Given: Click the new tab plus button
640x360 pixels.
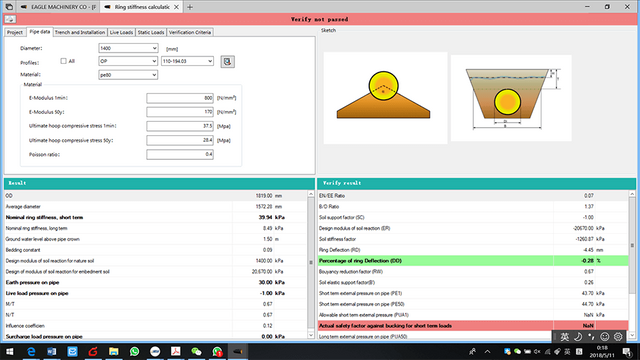Looking at the screenshot, I should [190, 7].
